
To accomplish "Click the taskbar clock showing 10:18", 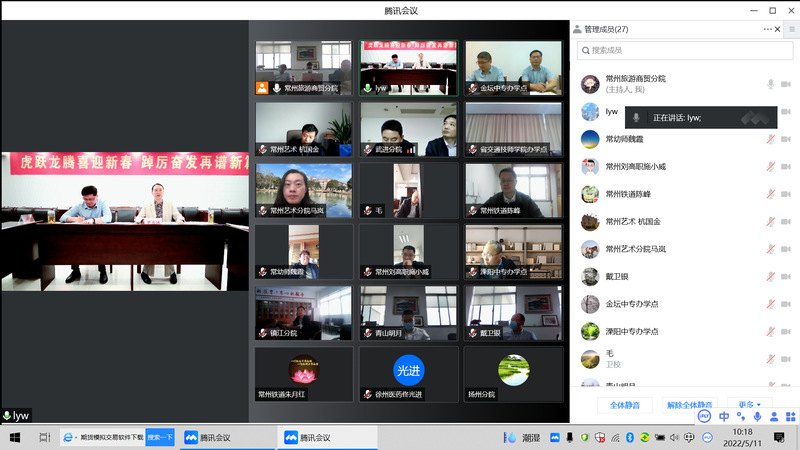I will click(743, 437).
